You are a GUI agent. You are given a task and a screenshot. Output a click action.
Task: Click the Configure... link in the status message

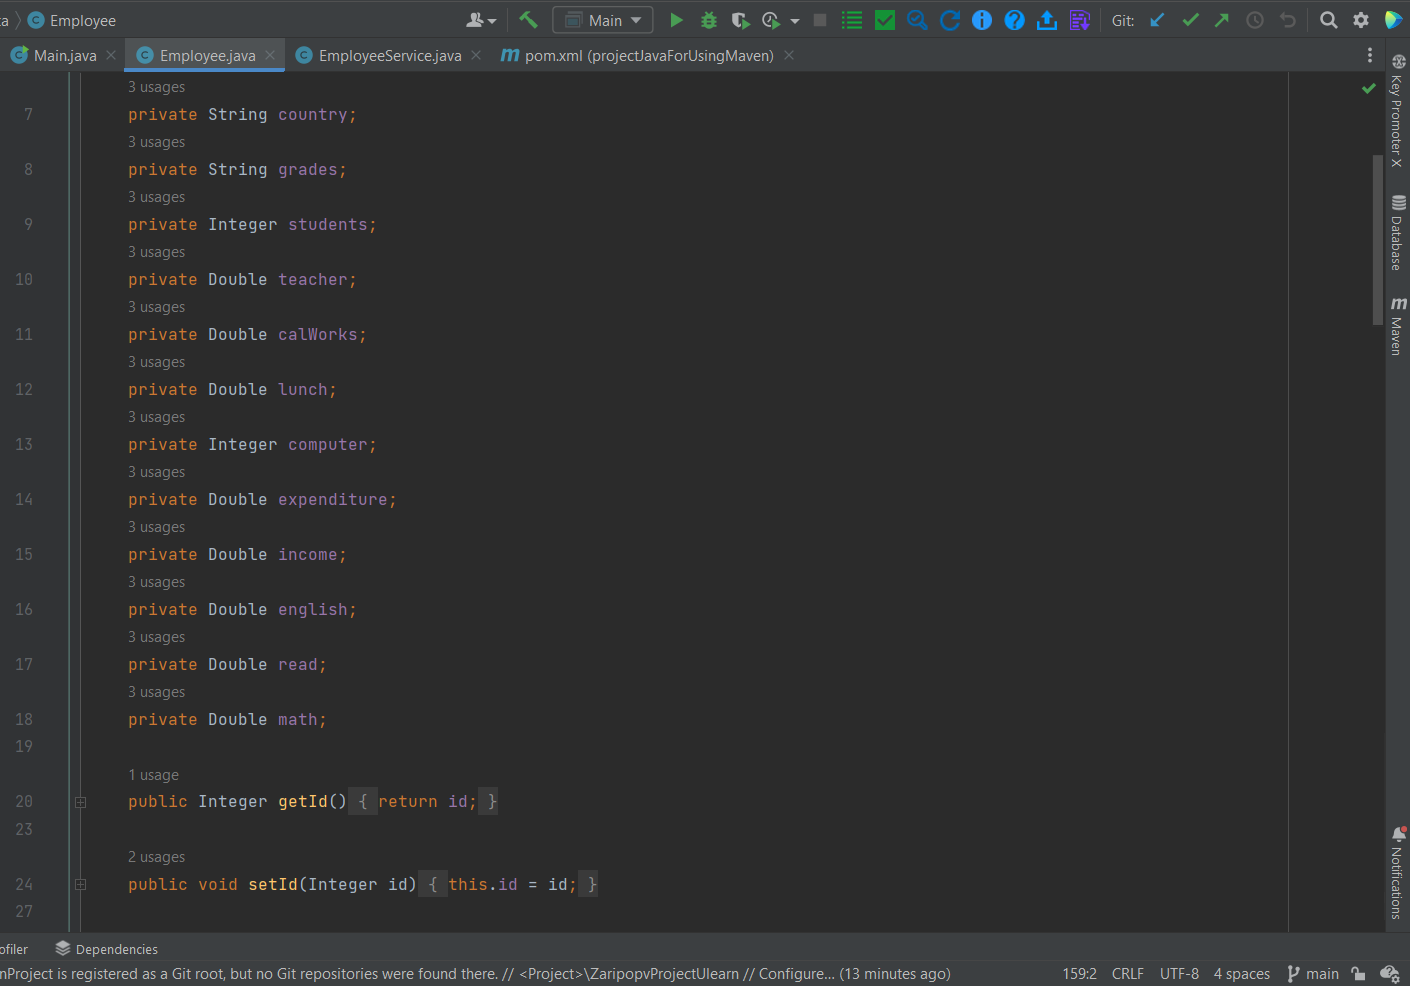[x=796, y=973]
